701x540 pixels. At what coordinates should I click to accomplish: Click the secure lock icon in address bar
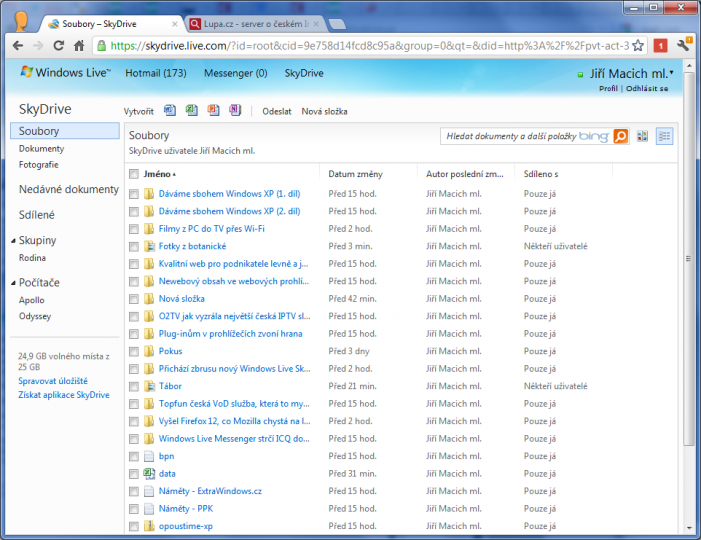[x=101, y=46]
